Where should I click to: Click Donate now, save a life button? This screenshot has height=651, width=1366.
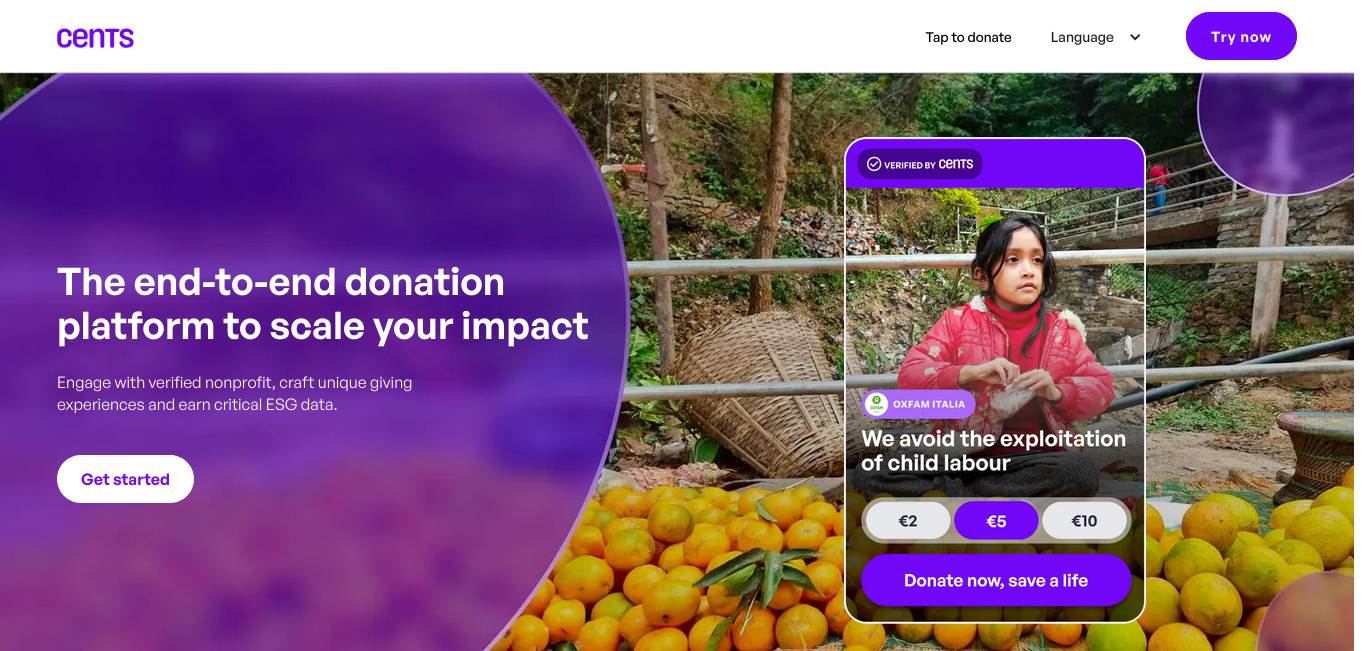[x=996, y=580]
